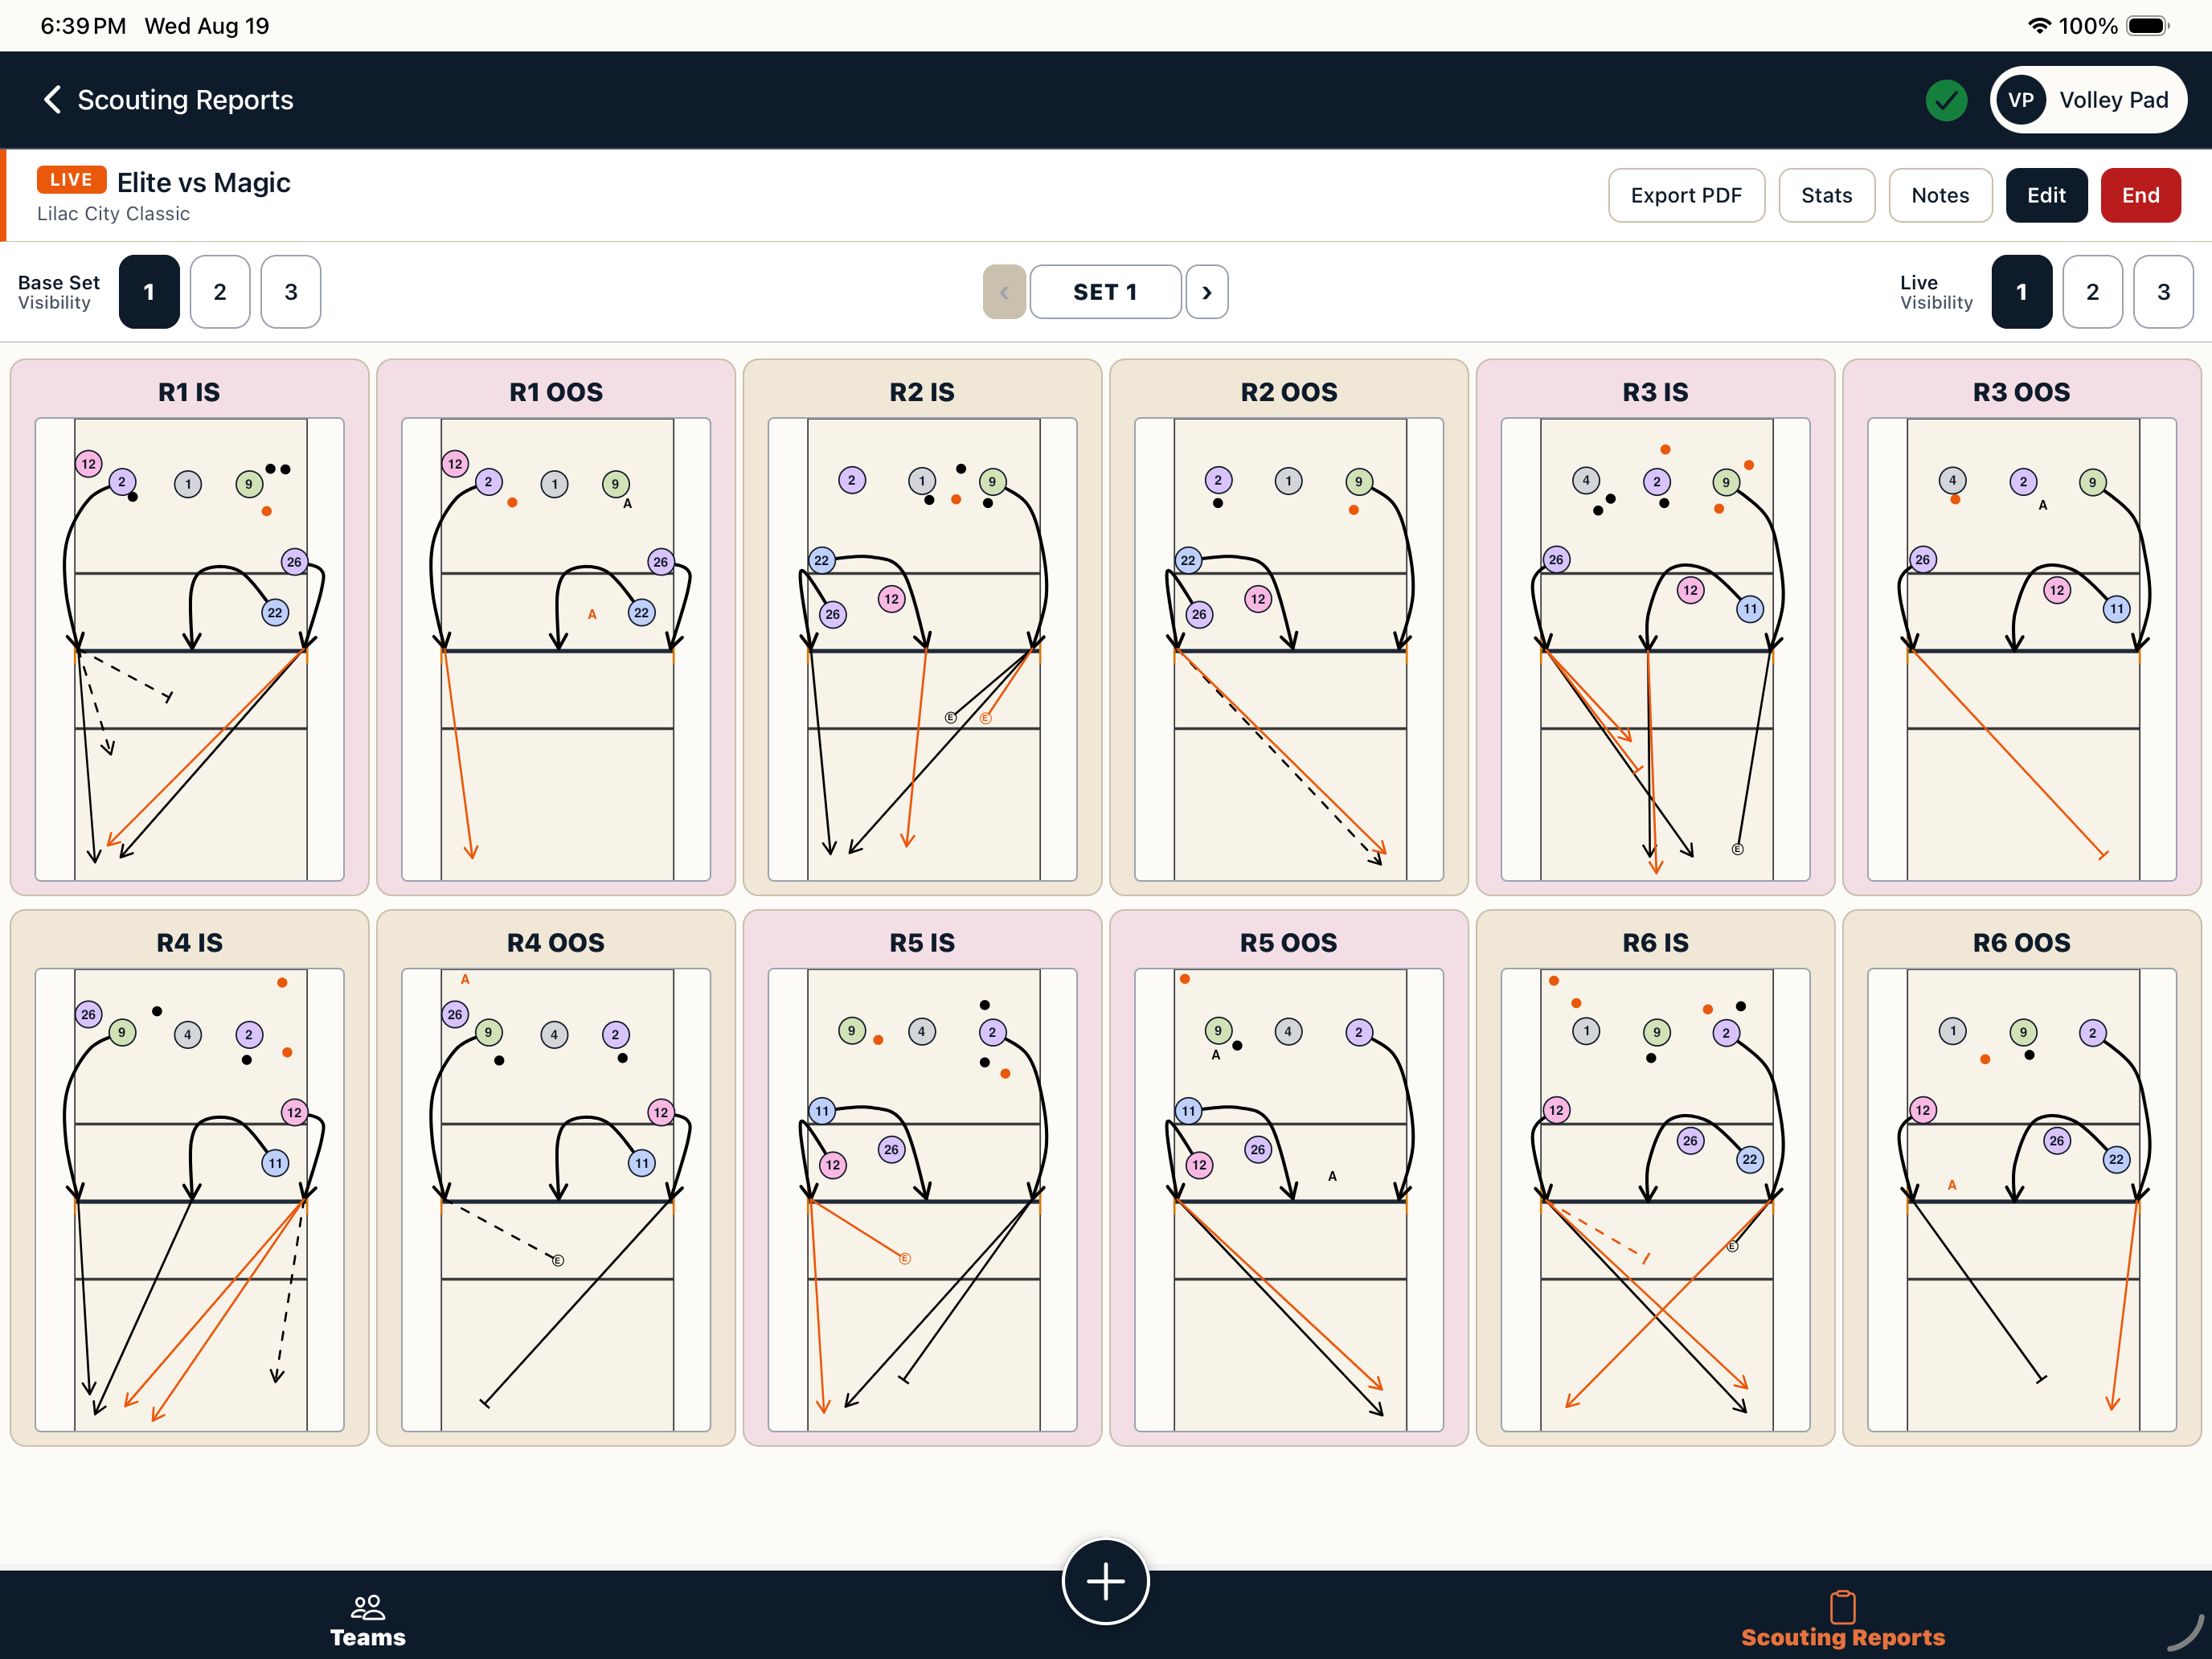Toggle Live Visibility 2
The height and width of the screenshot is (1659, 2212).
(2093, 292)
